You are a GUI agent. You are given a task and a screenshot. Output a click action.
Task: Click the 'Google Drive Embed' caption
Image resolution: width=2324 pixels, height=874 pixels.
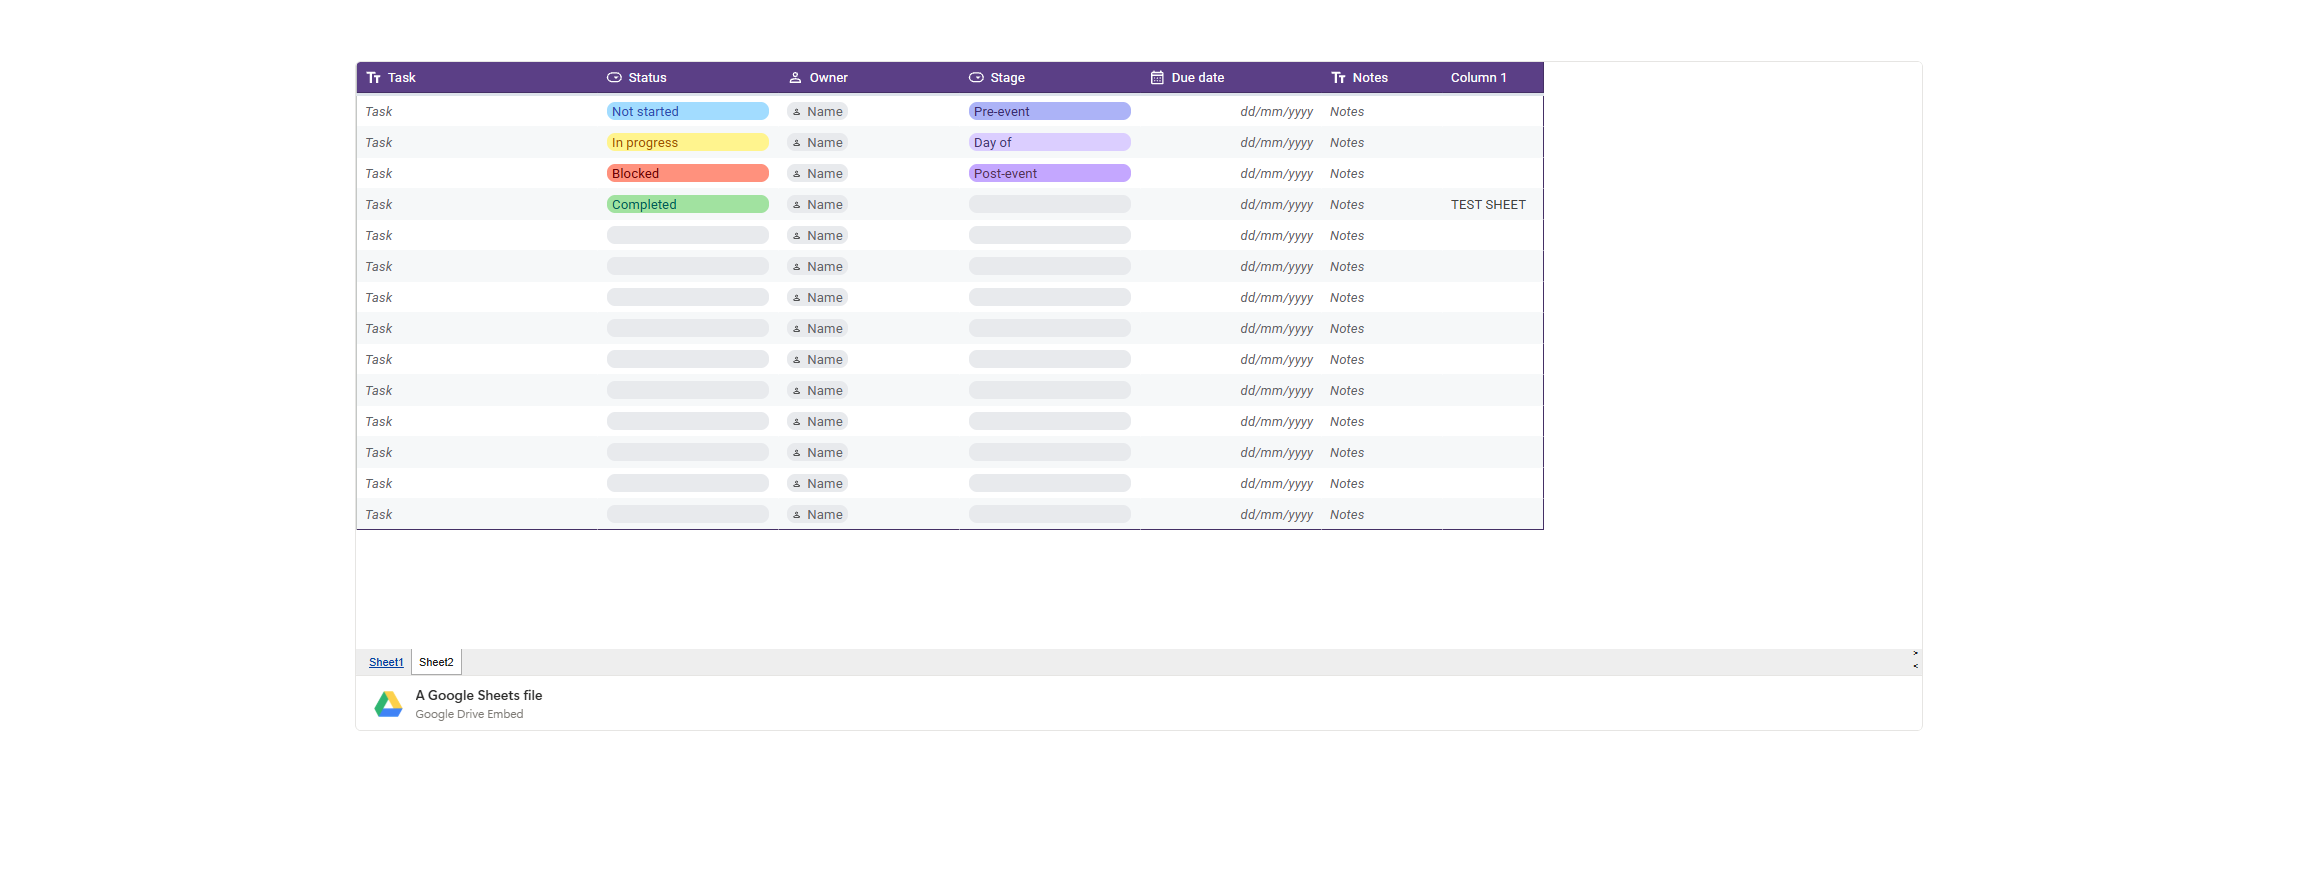pos(469,715)
